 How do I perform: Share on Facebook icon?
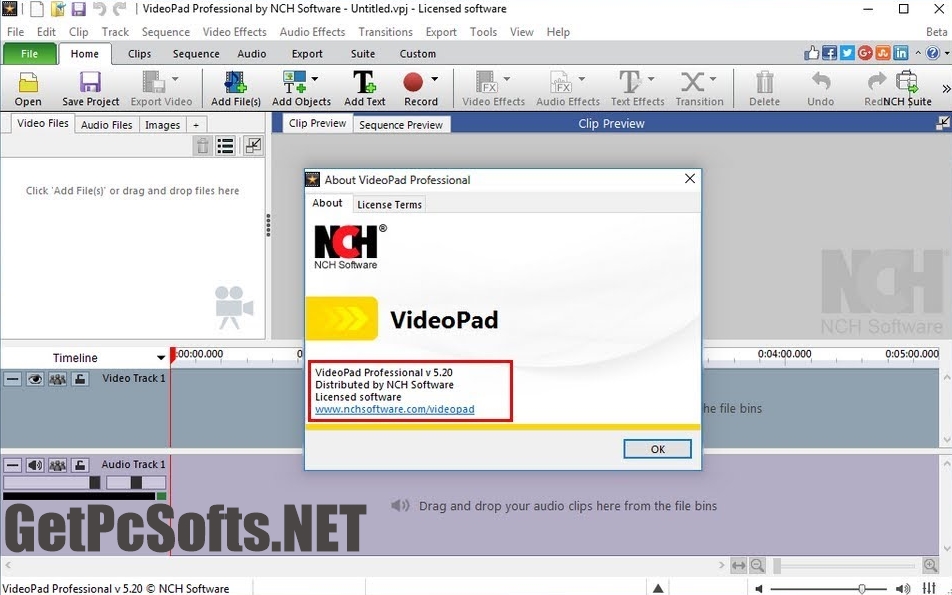click(x=829, y=53)
